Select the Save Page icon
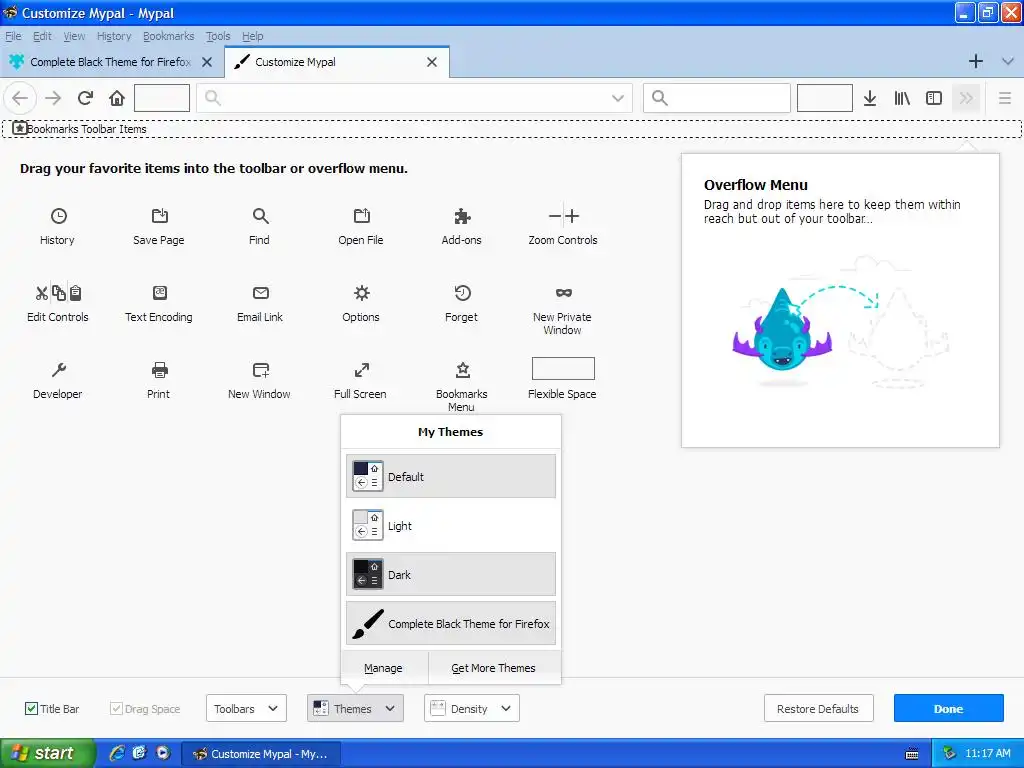This screenshot has height=768, width=1024. pos(159,216)
